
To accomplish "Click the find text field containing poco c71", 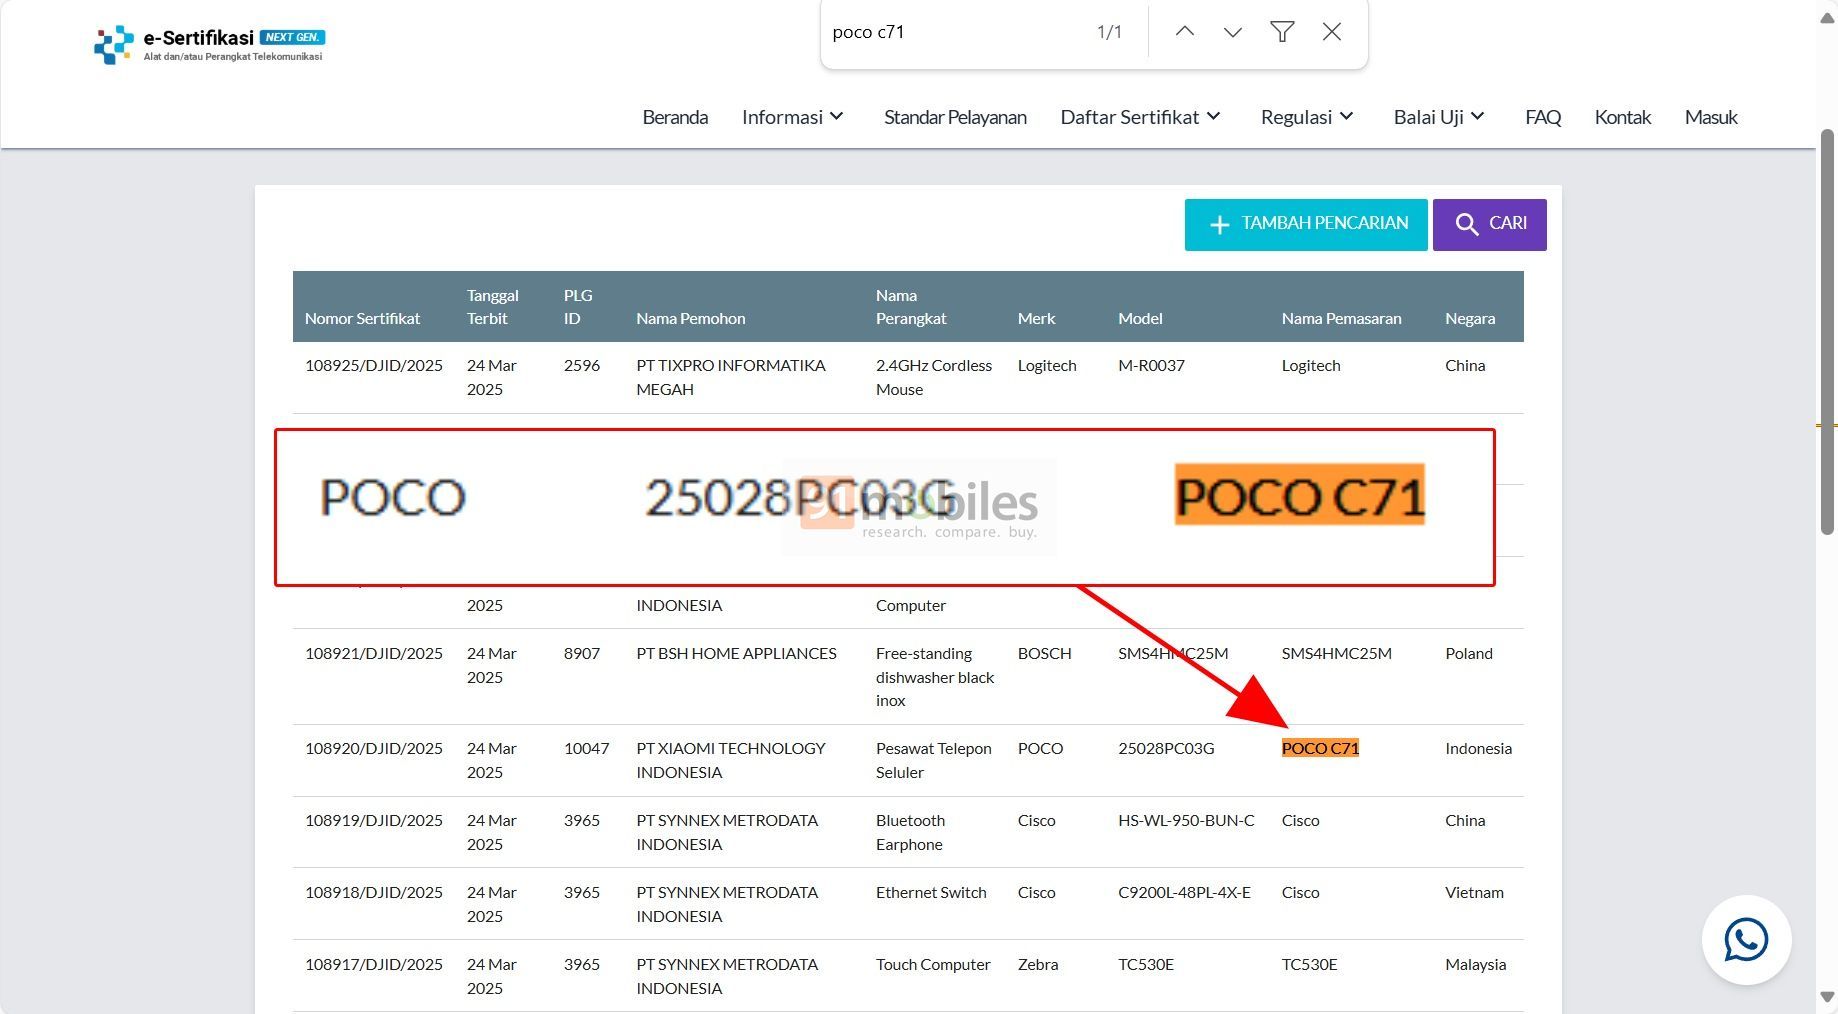I will [955, 32].
